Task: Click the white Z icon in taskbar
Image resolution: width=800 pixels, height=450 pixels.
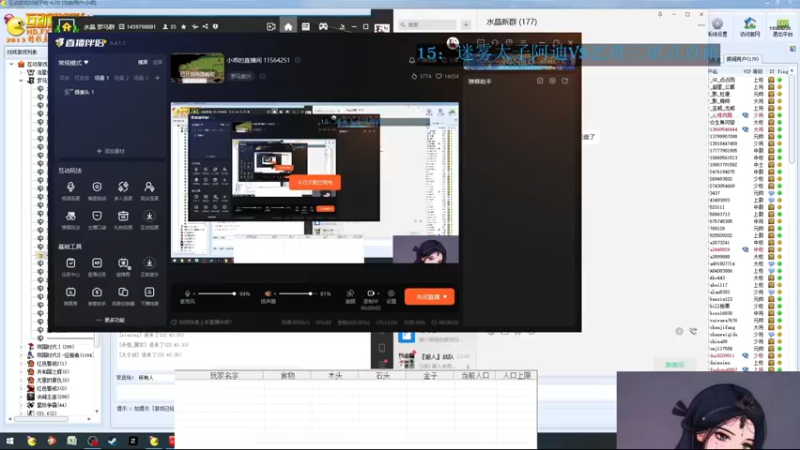Action: 133,441
